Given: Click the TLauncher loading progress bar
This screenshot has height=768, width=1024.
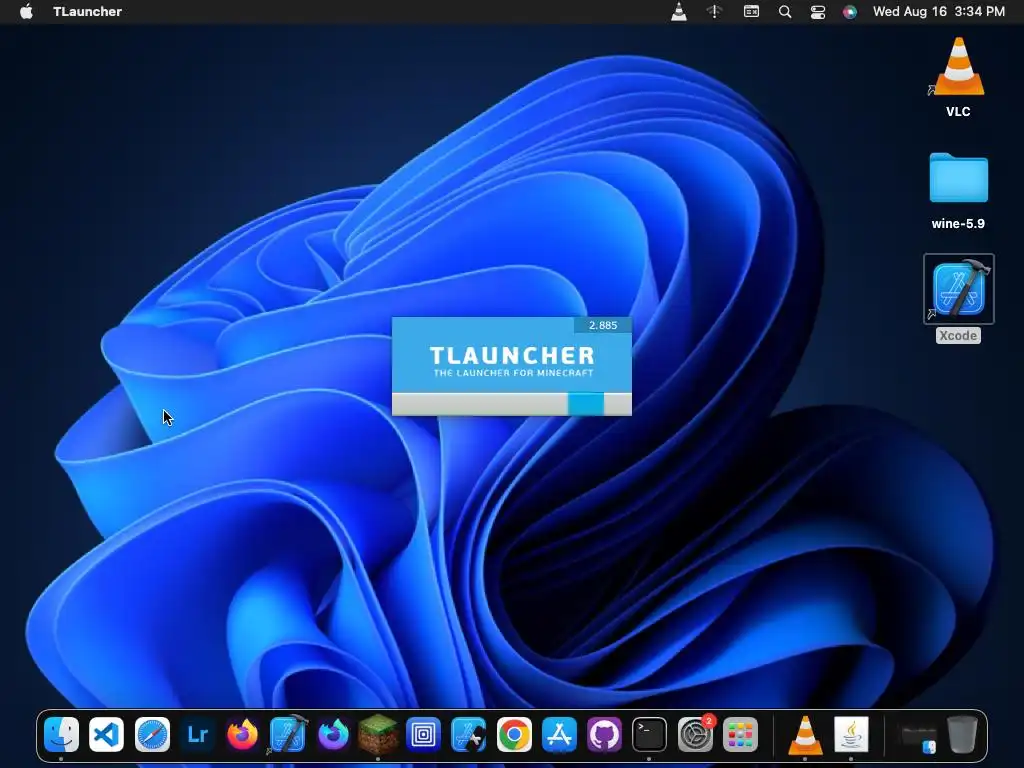Looking at the screenshot, I should click(511, 404).
